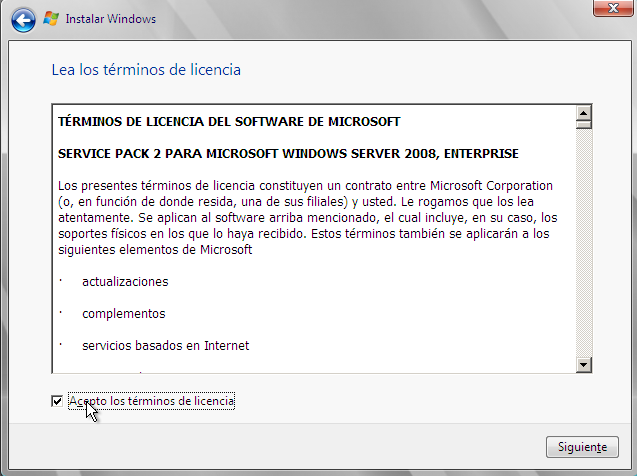The height and width of the screenshot is (476, 637).
Task: Click the "actualizaciones" list item
Action: pyautogui.click(x=125, y=282)
